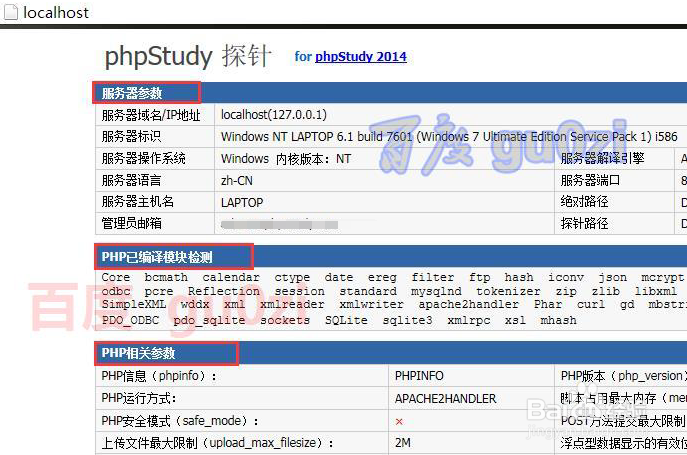Click the blurred administrator email value
This screenshot has height=455, width=687.
click(x=279, y=224)
